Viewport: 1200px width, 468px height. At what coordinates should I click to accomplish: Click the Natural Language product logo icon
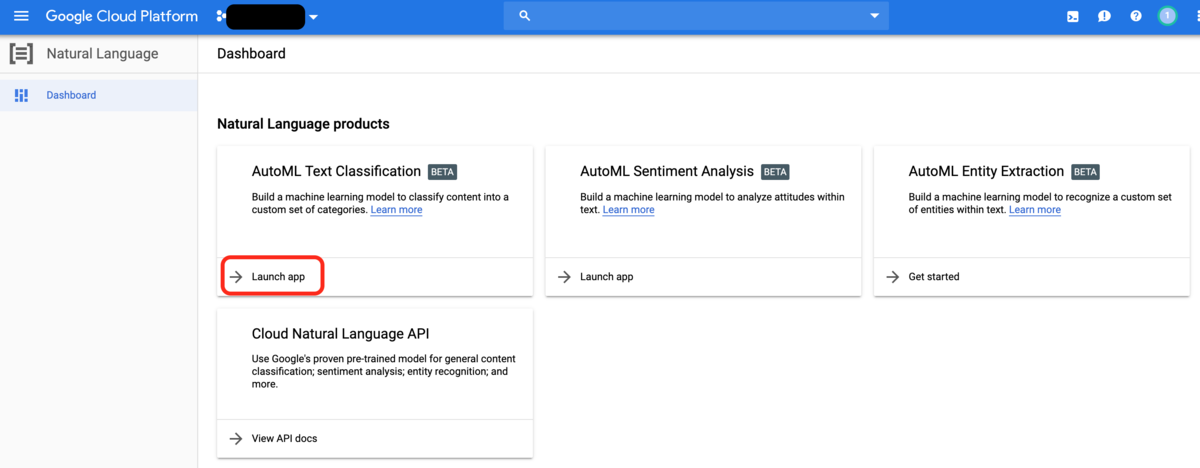(21, 54)
